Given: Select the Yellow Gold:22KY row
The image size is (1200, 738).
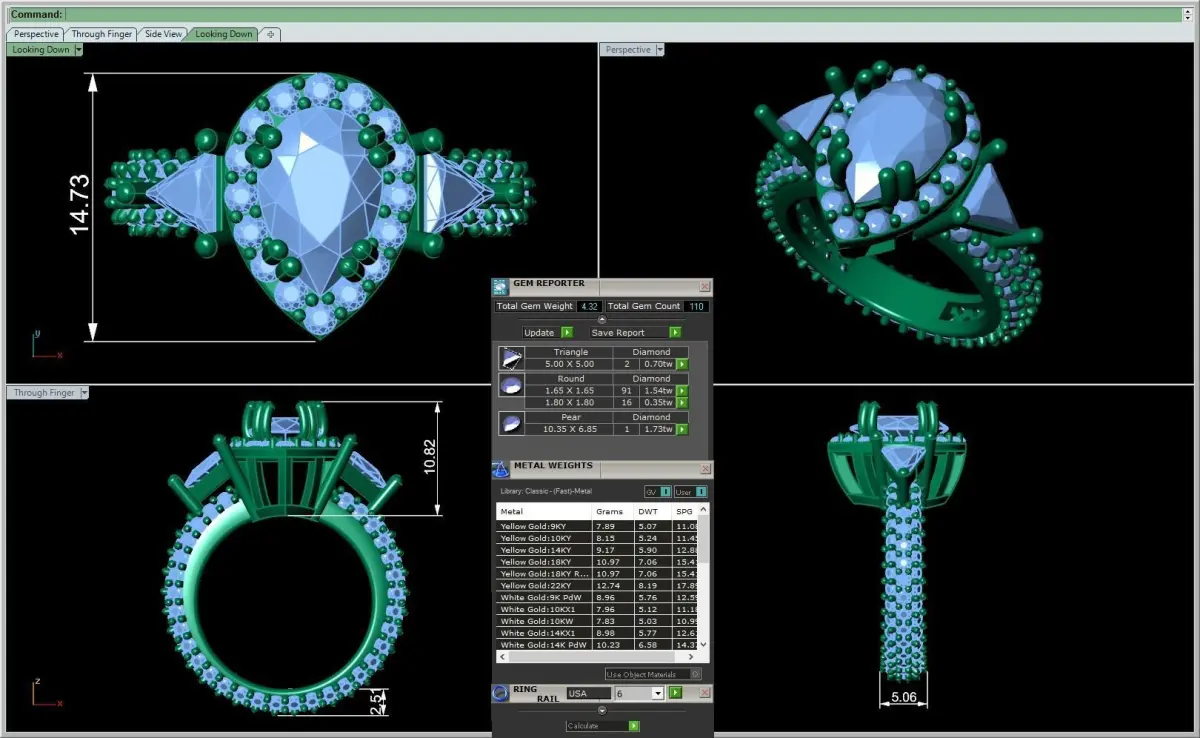Looking at the screenshot, I should point(597,585).
